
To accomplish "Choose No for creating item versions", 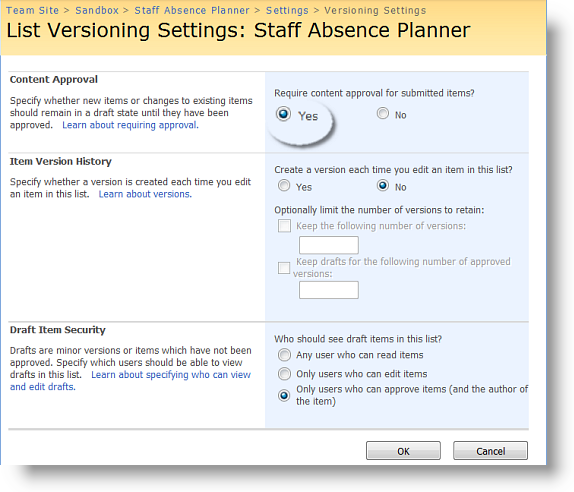I will tap(383, 186).
